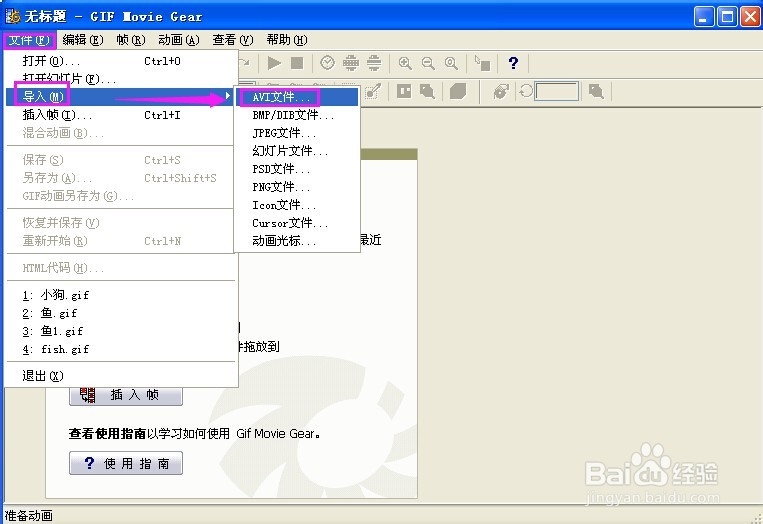This screenshot has width=763, height=524.
Task: Open recent file 2: 鱼.gif
Action: (x=121, y=313)
